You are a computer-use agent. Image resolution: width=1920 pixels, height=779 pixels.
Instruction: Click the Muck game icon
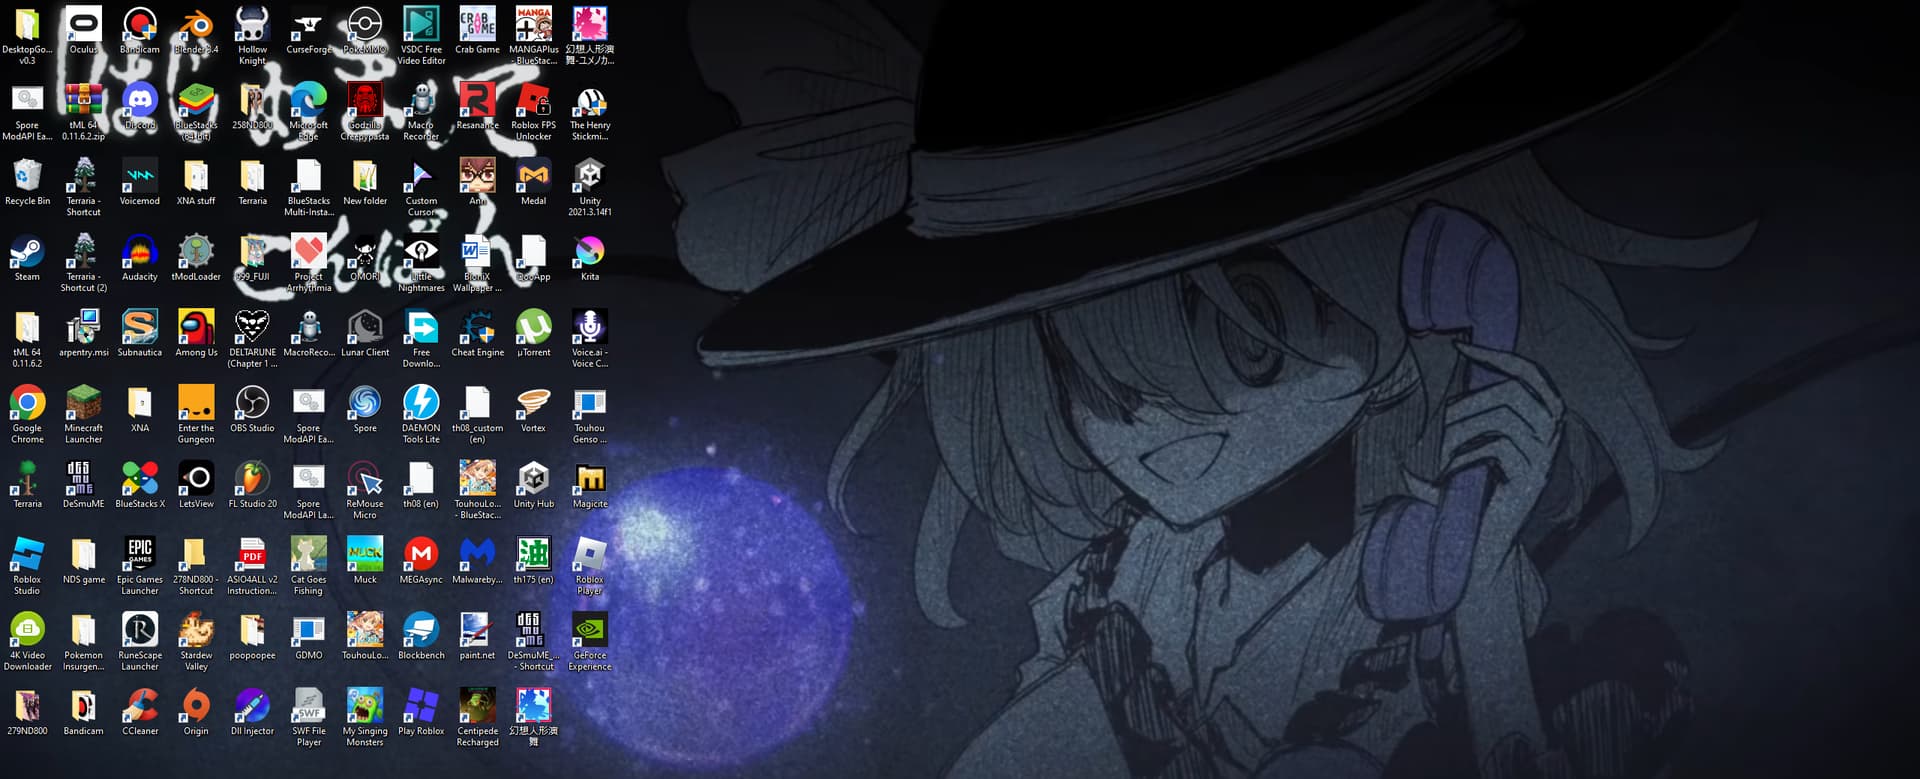(x=365, y=555)
